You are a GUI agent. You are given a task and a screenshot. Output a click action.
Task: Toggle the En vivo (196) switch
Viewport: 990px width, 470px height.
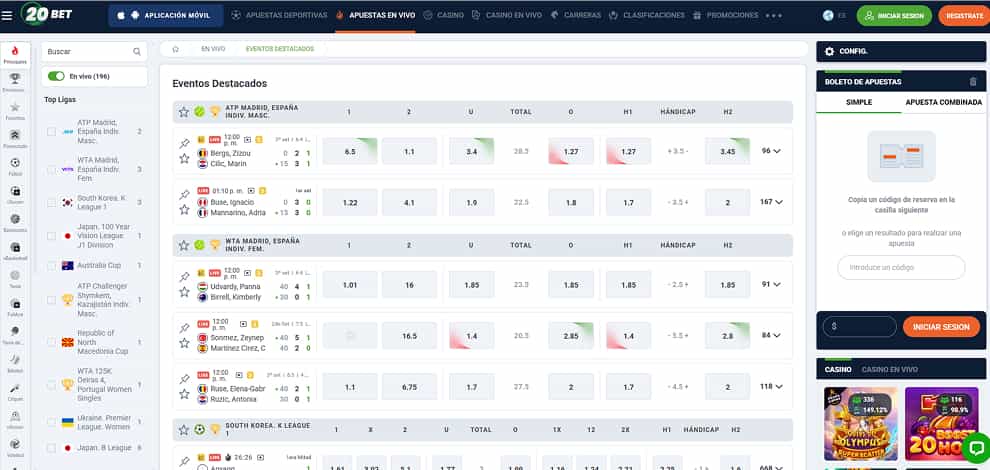56,76
